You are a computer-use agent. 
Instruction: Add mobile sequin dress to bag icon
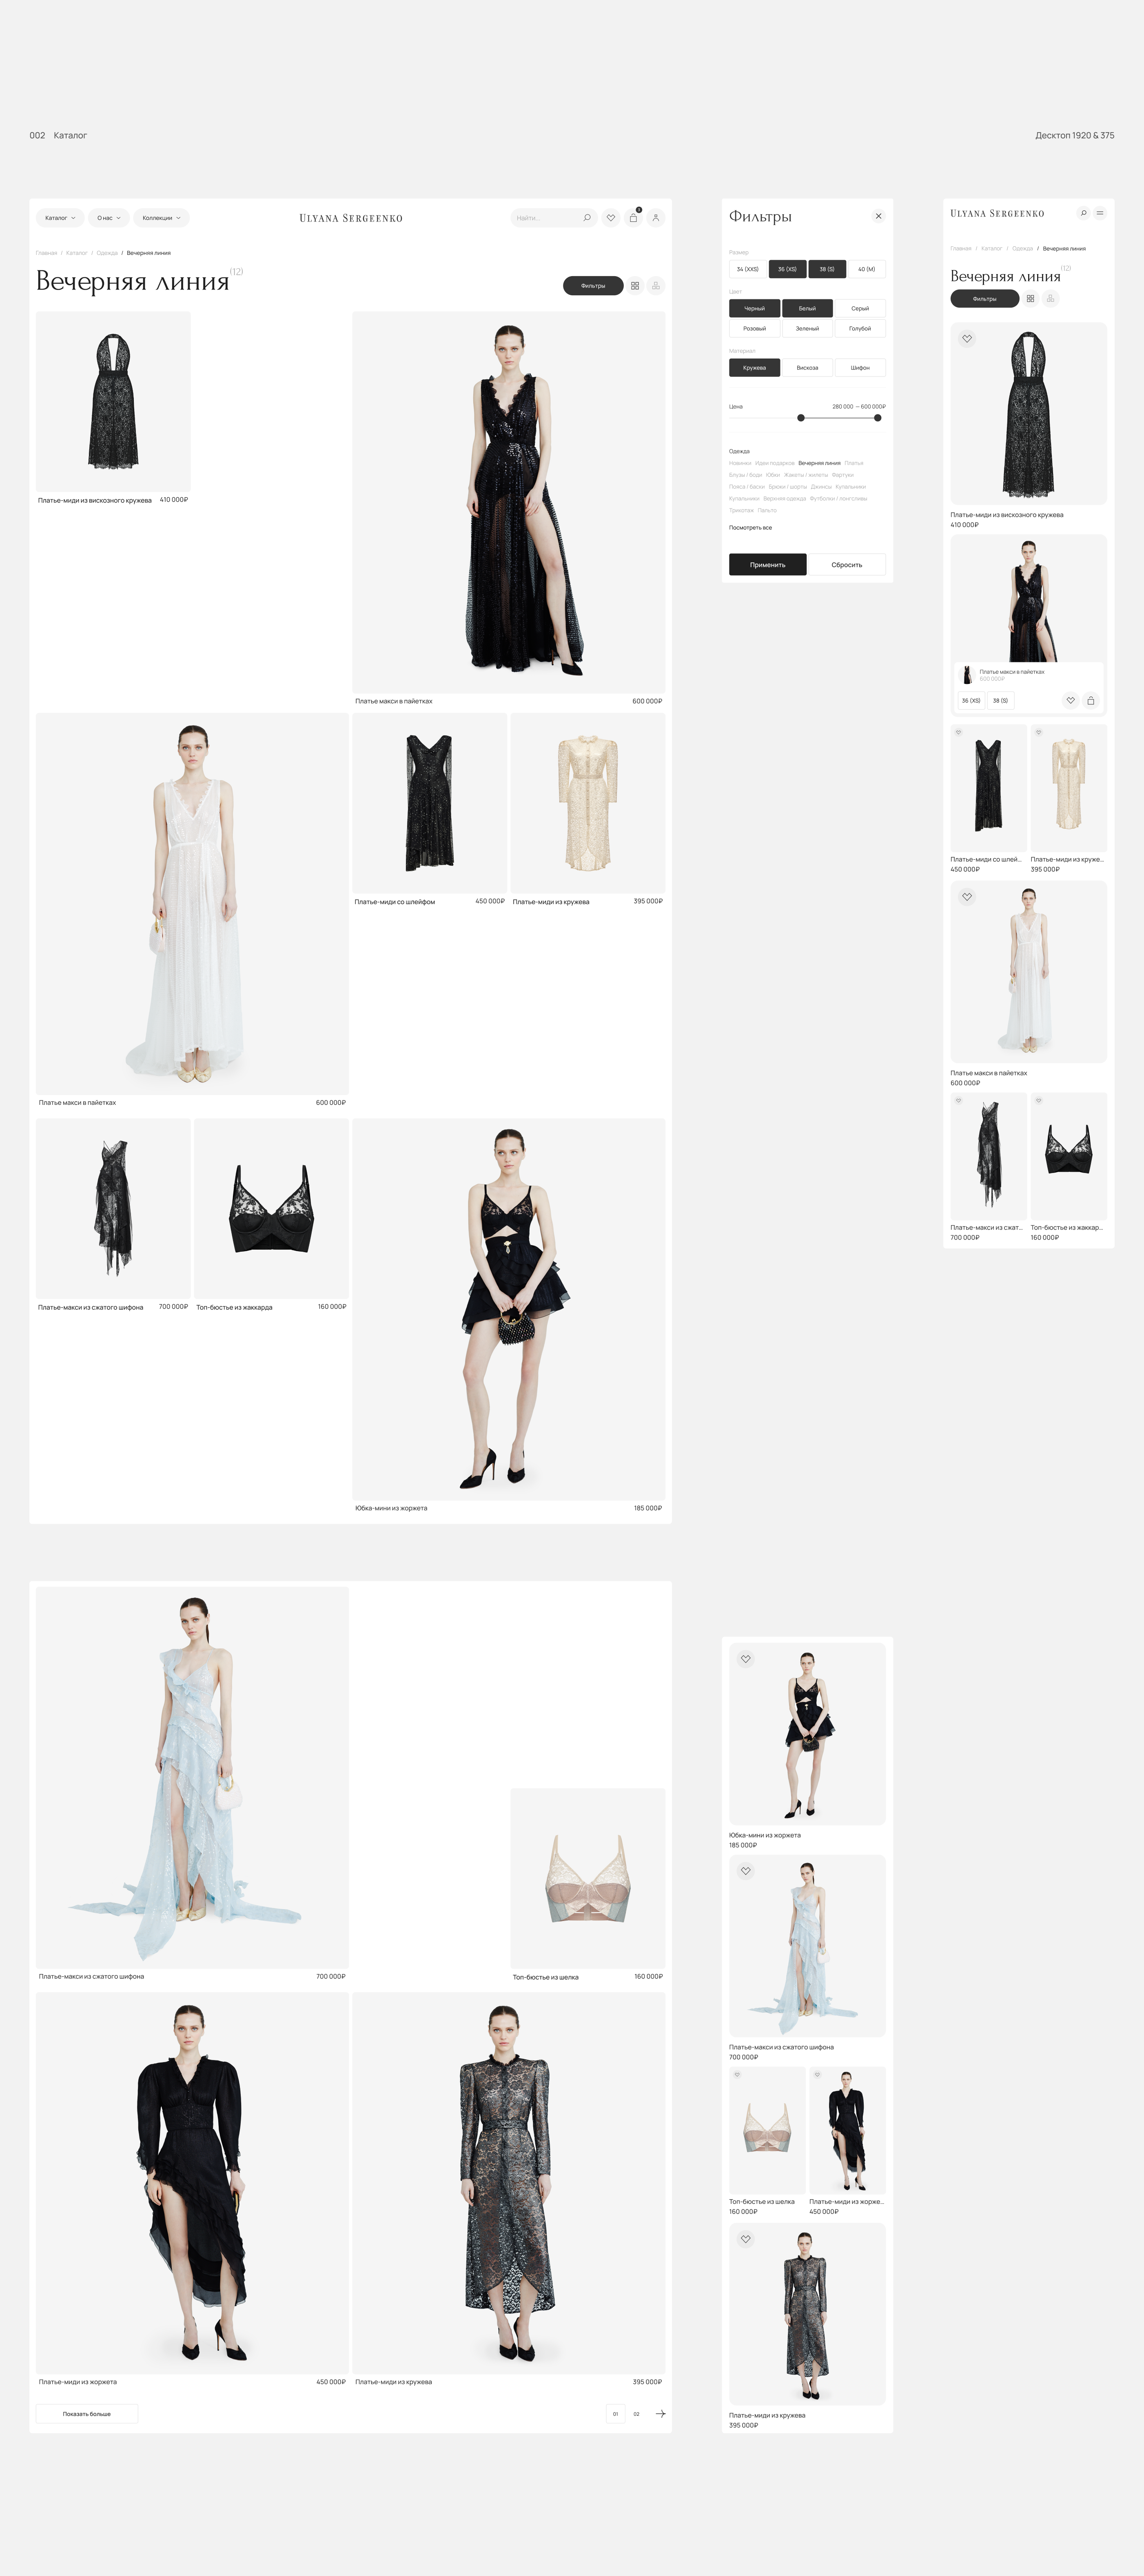(1091, 701)
